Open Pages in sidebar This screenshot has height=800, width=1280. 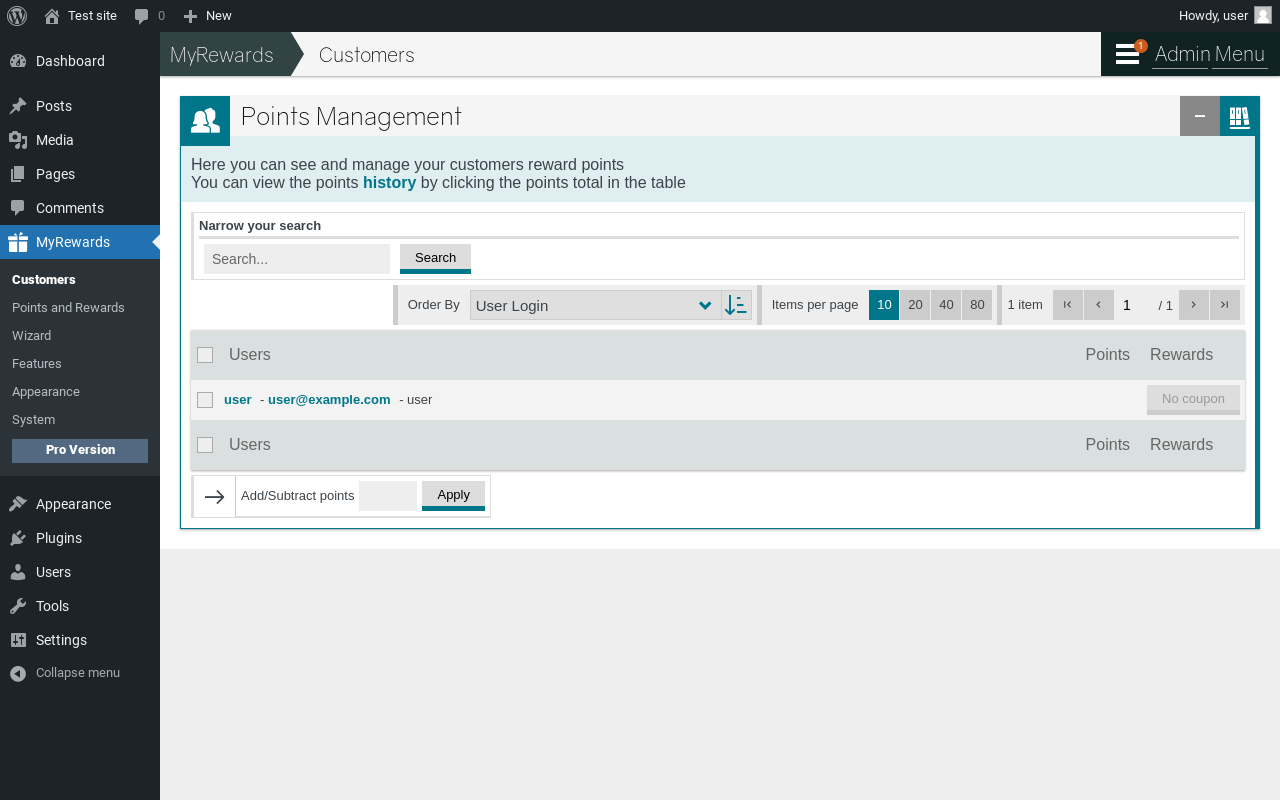[80, 174]
